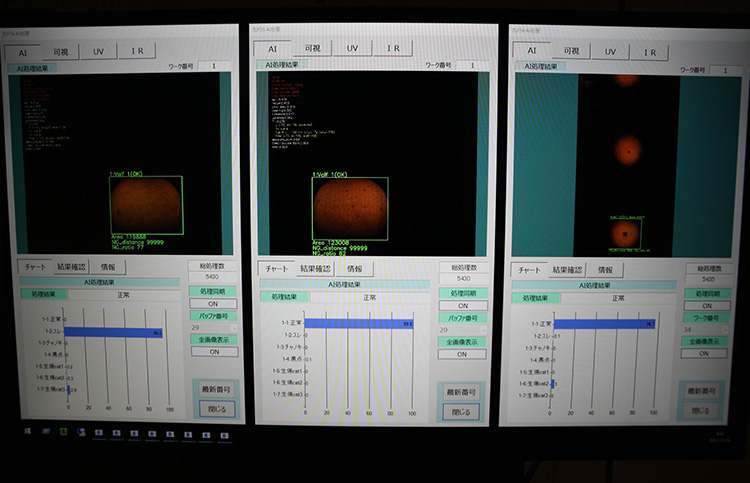Toggle 処理同期 ON button in right window
This screenshot has width=750, height=483.
[x=707, y=306]
